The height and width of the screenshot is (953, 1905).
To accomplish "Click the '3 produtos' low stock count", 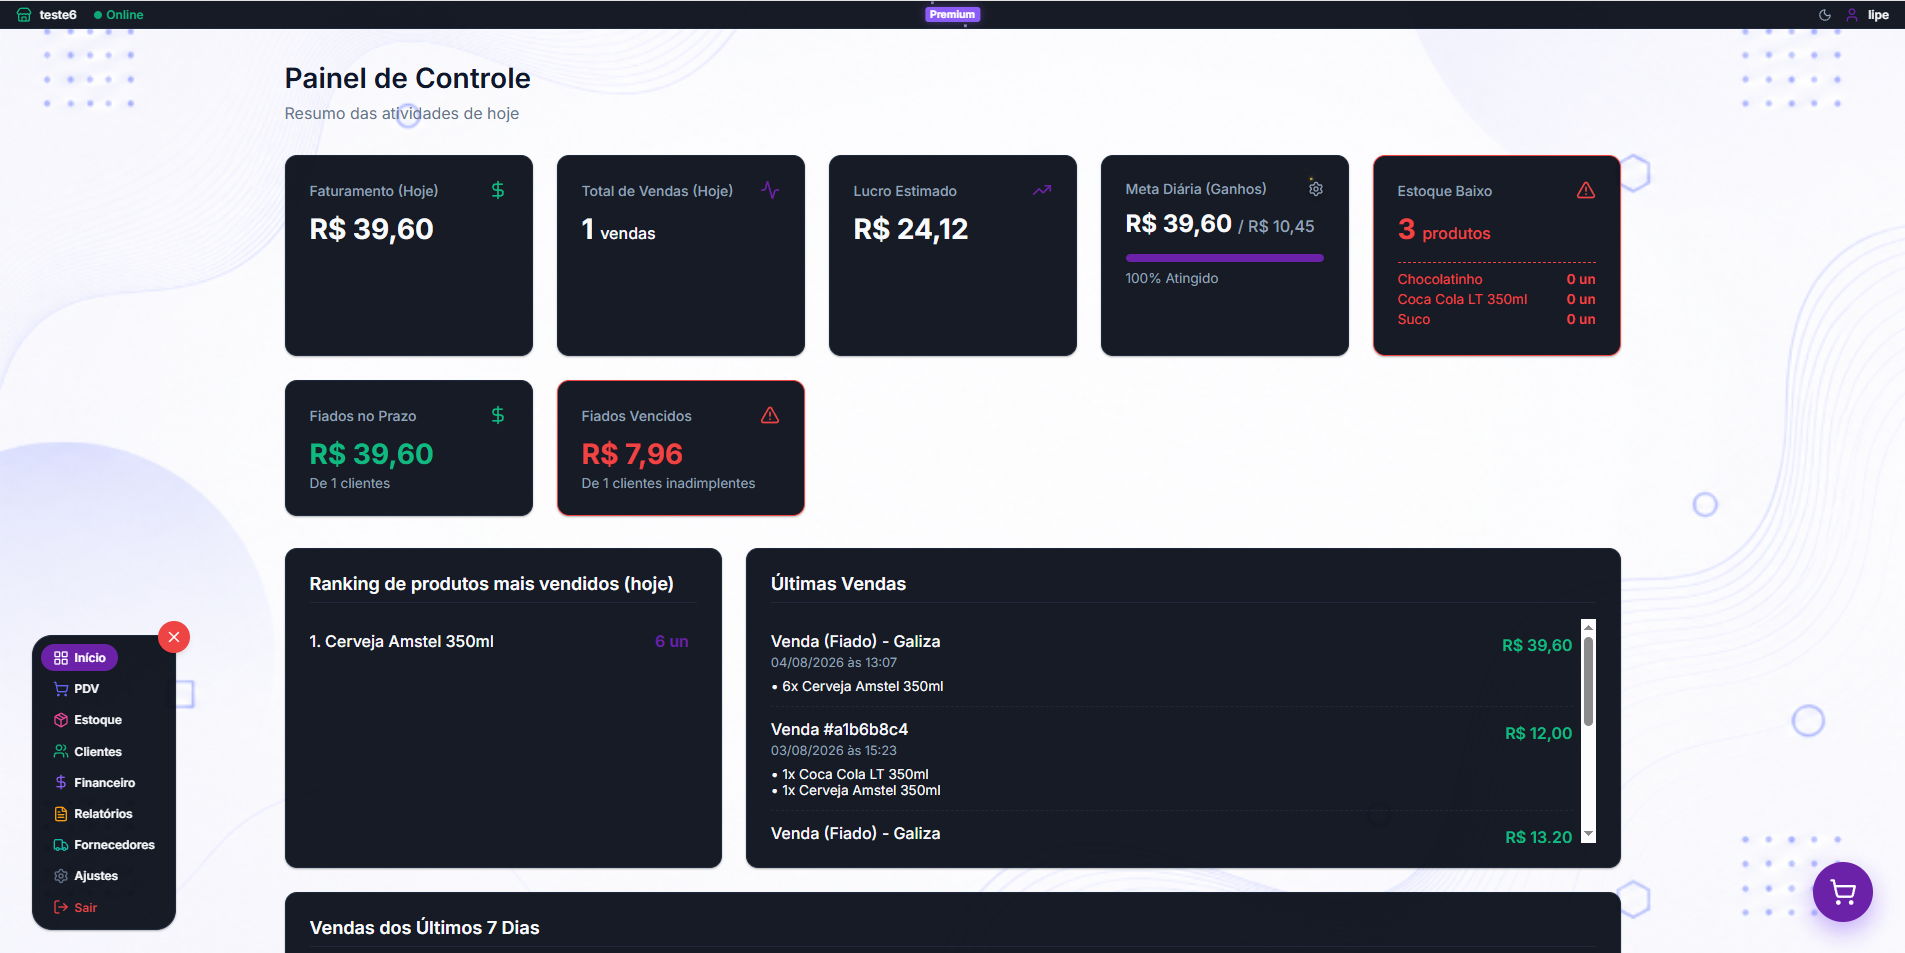I will [1444, 230].
